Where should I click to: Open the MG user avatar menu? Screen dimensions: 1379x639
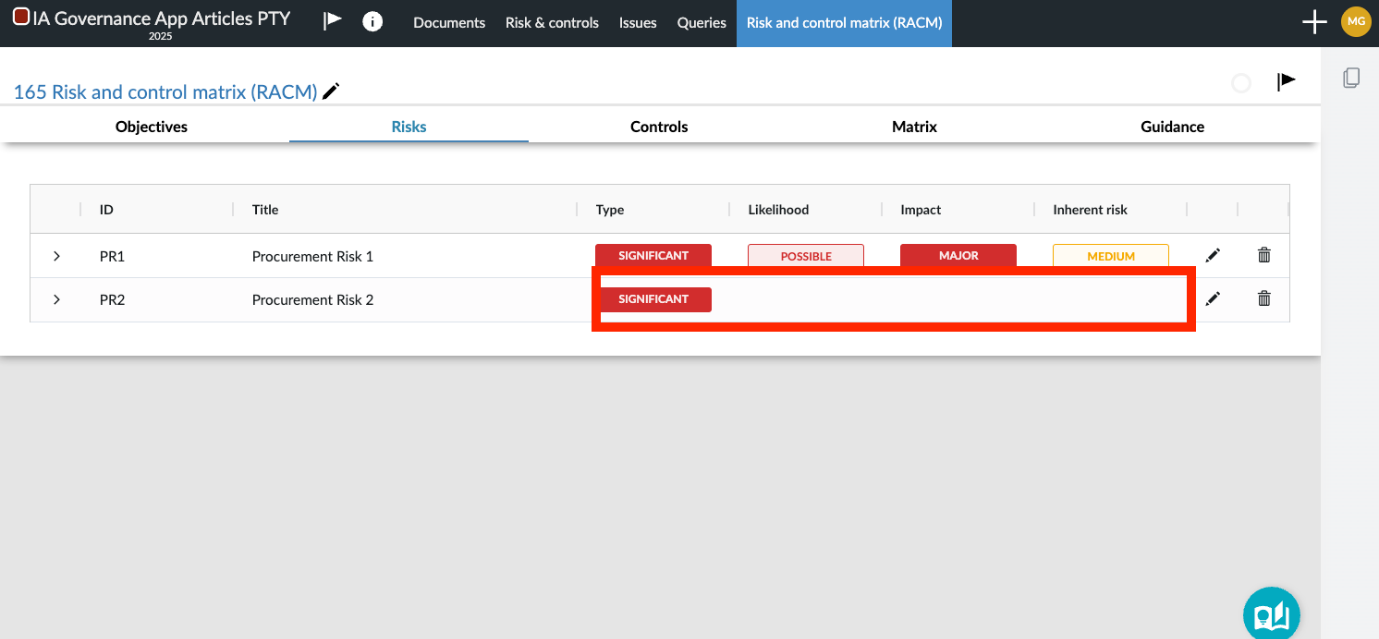tap(1356, 22)
